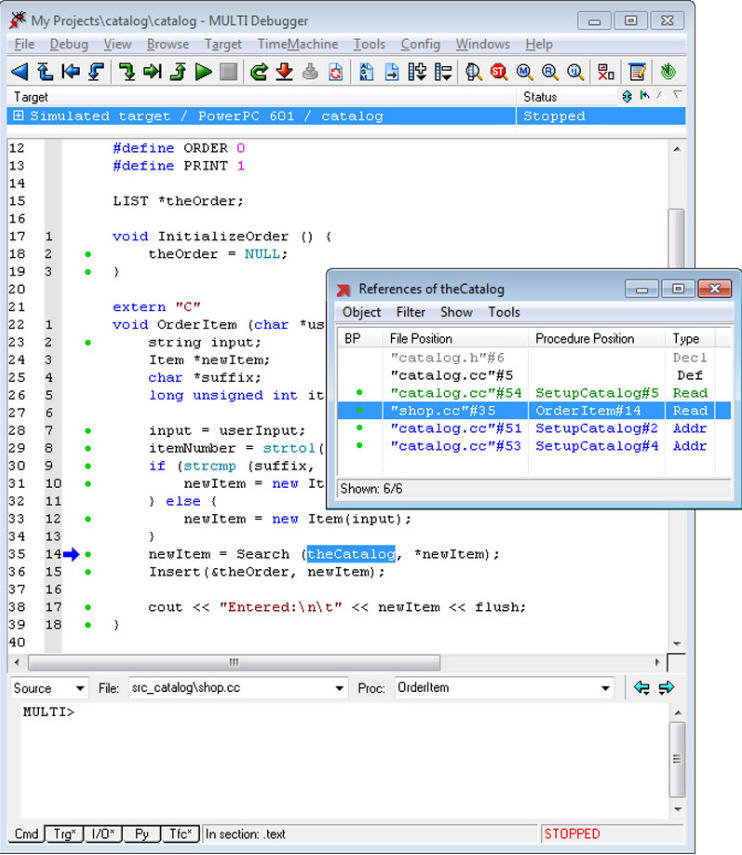Click the gray Halt square icon

(x=228, y=71)
